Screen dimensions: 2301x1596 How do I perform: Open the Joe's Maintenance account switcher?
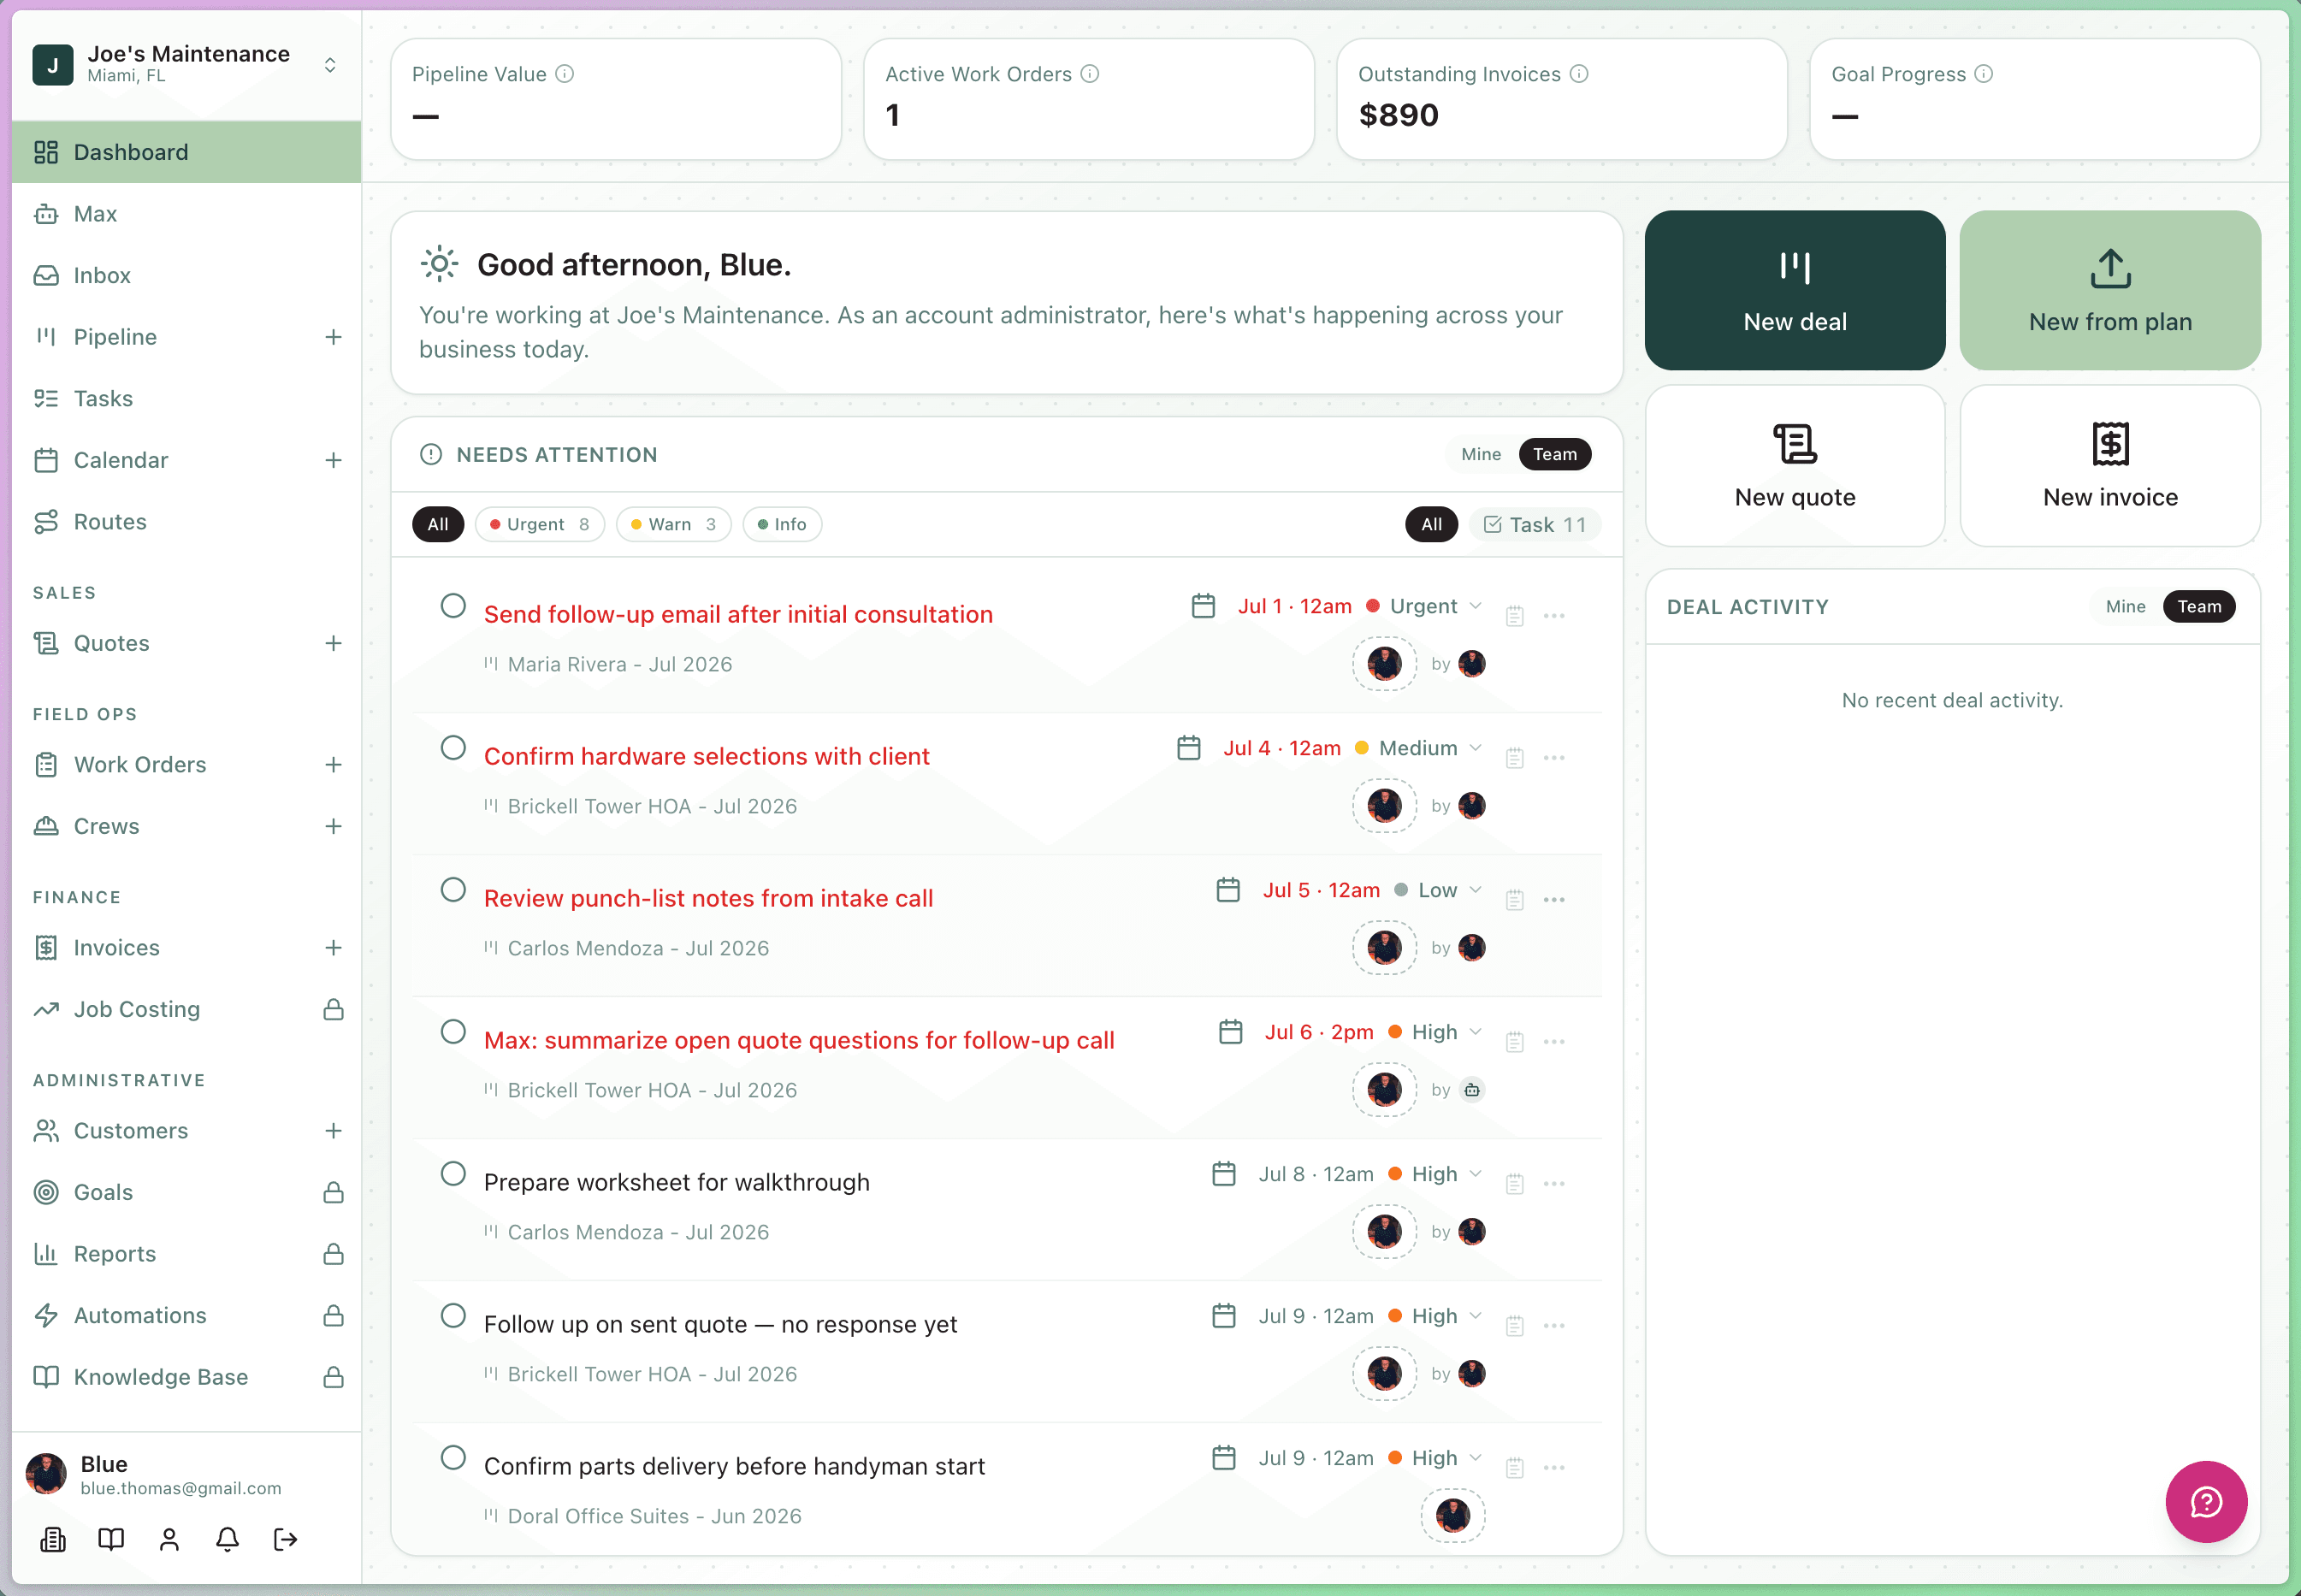[186, 65]
